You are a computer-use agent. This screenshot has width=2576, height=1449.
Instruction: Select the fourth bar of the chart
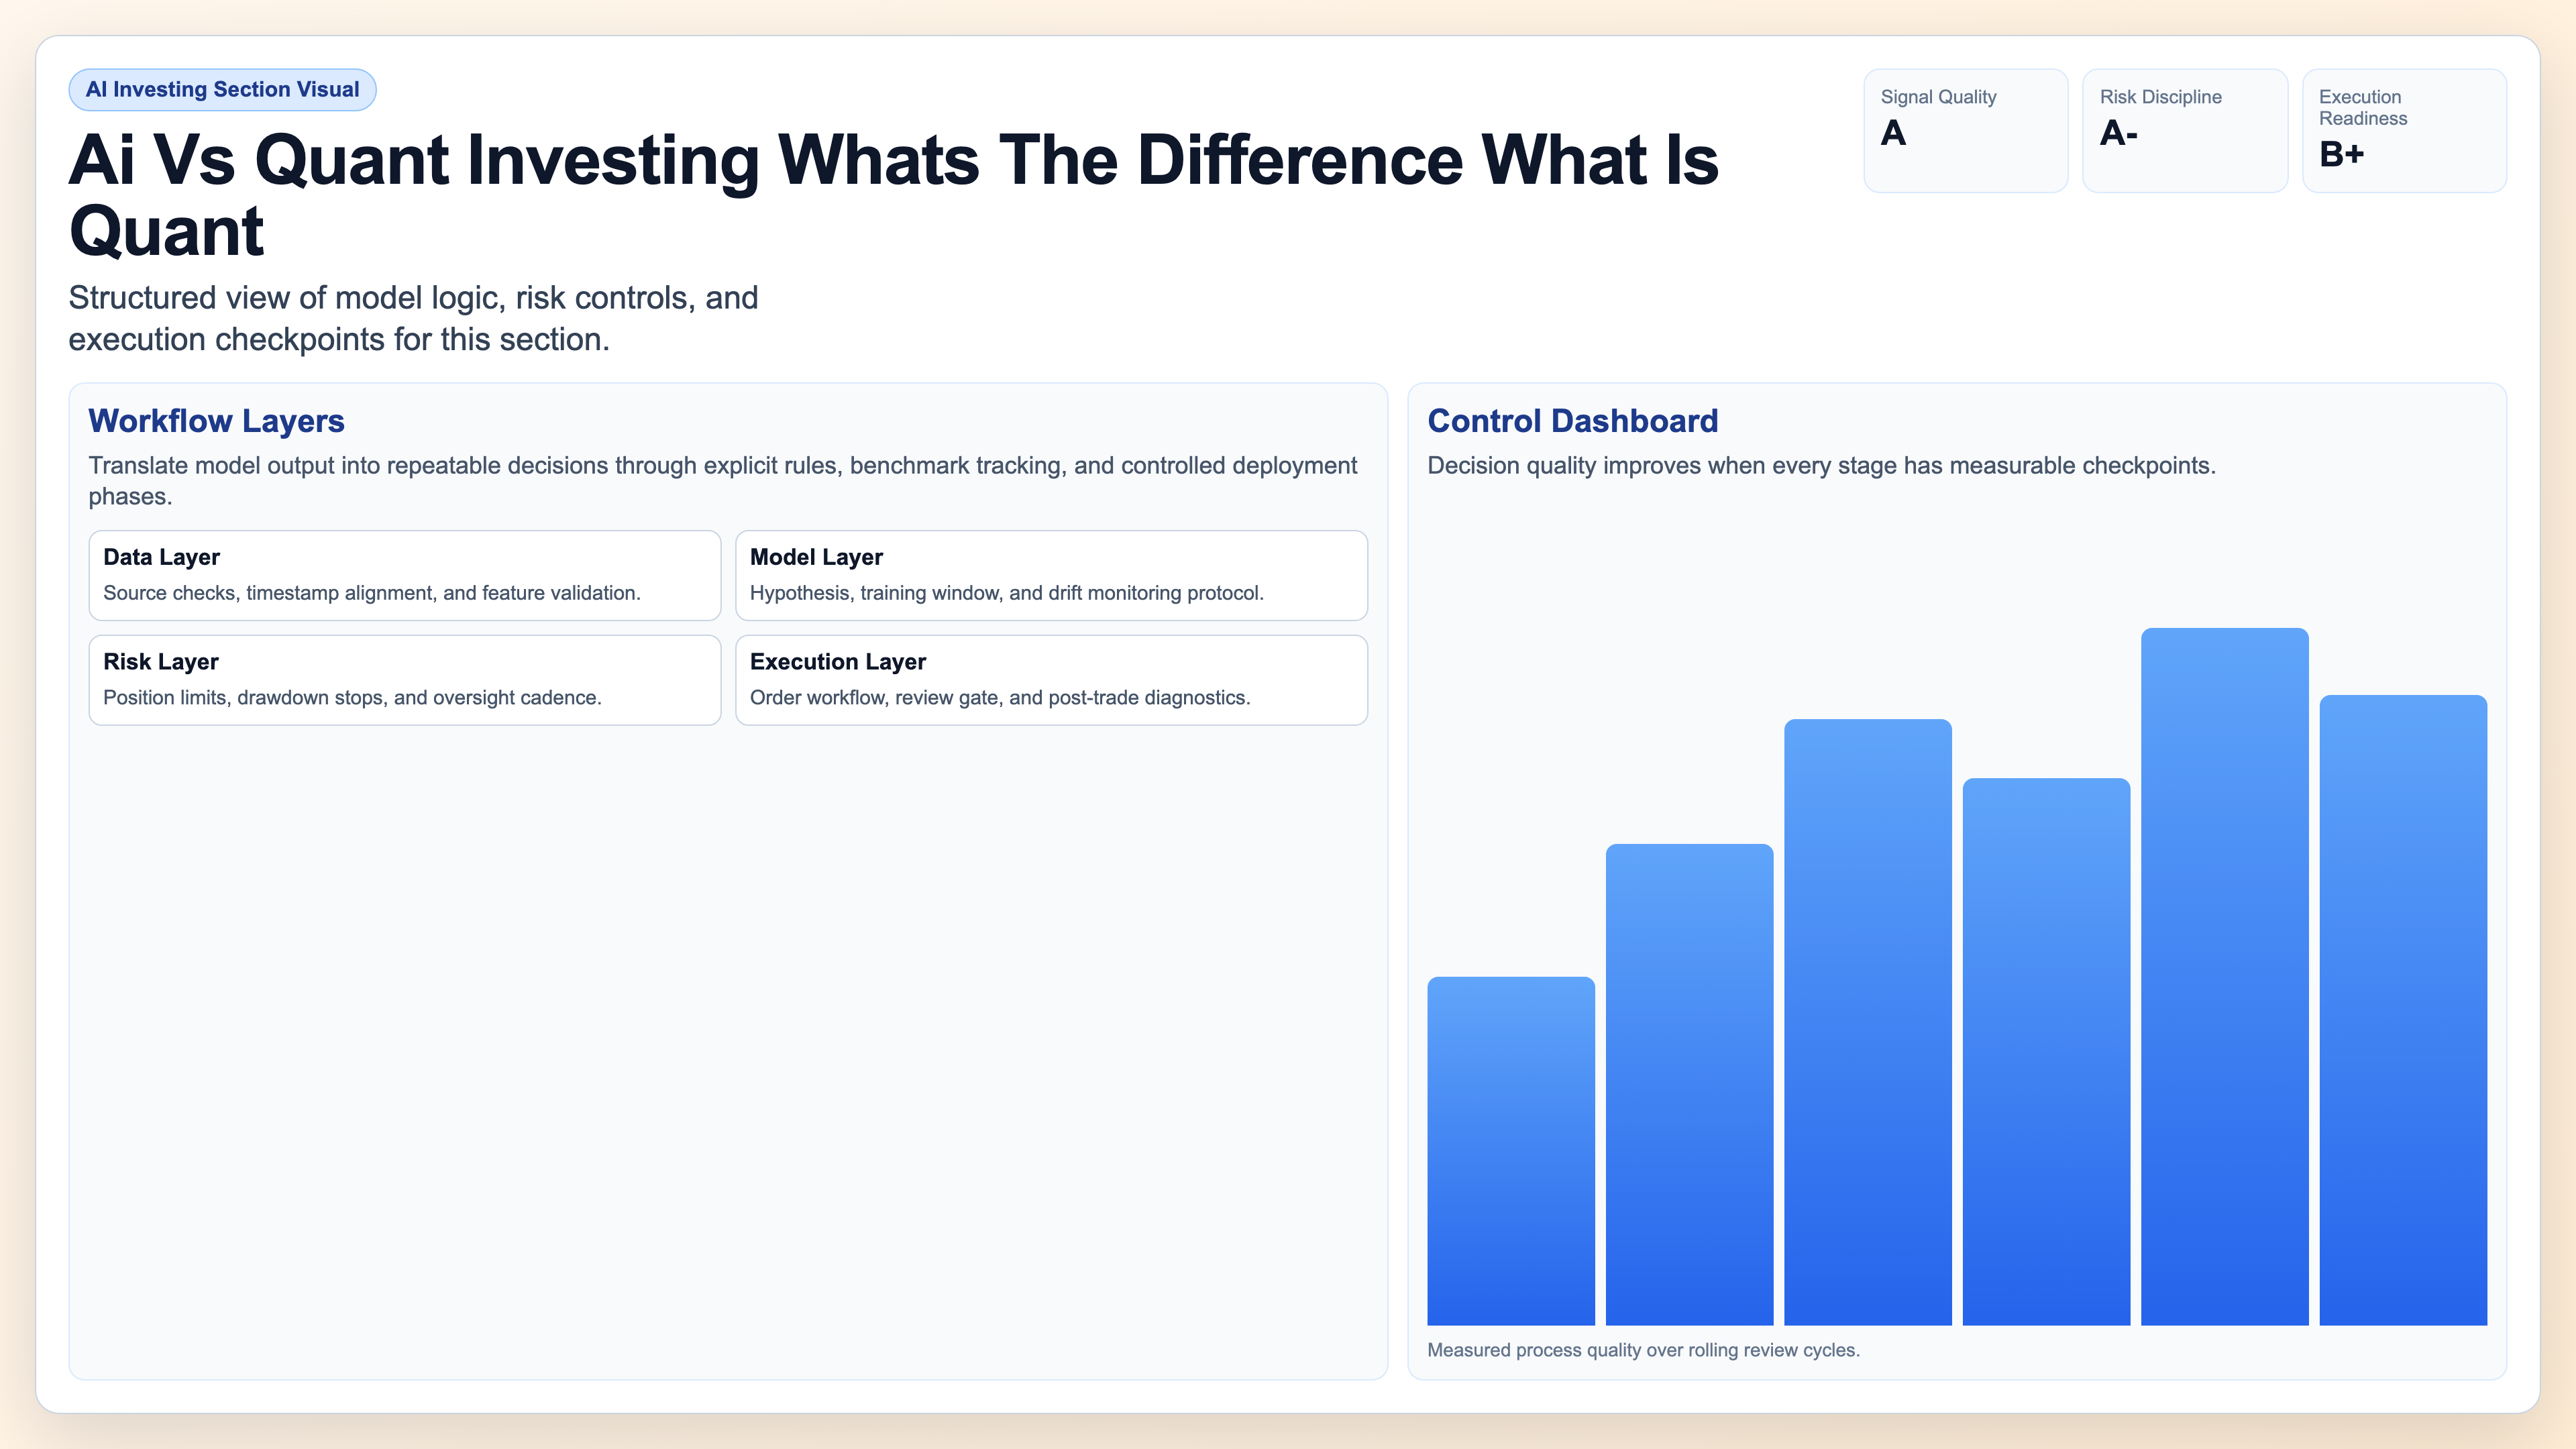[2045, 1050]
